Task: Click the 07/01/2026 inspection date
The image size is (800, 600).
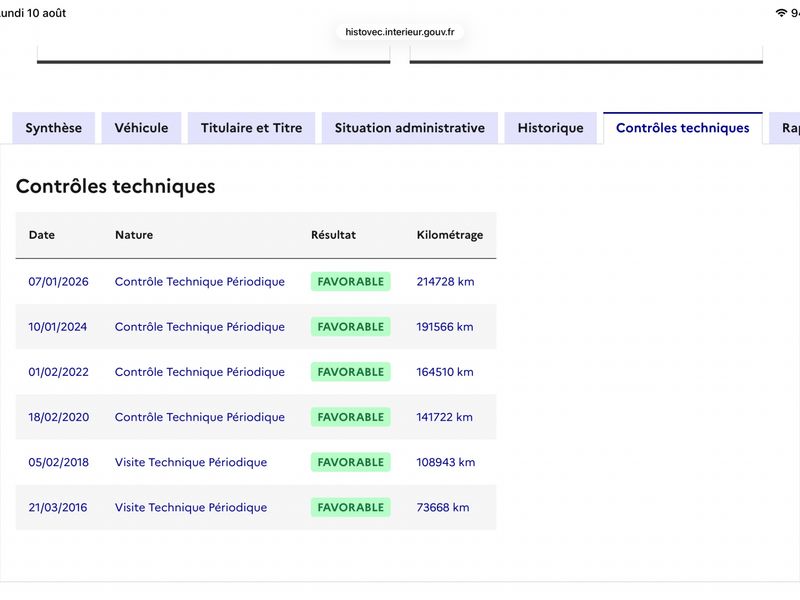Action: pyautogui.click(x=58, y=282)
